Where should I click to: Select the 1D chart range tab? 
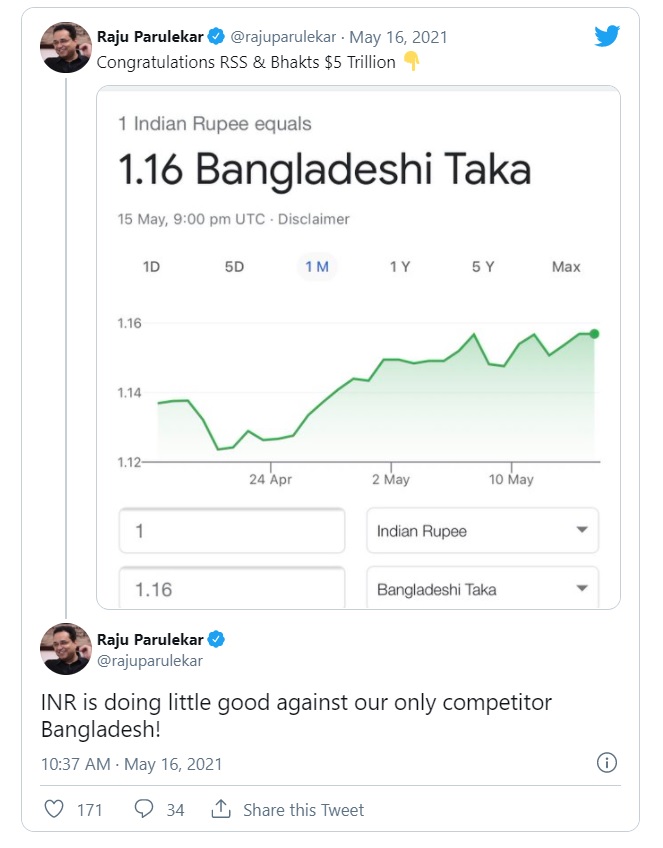[x=152, y=267]
